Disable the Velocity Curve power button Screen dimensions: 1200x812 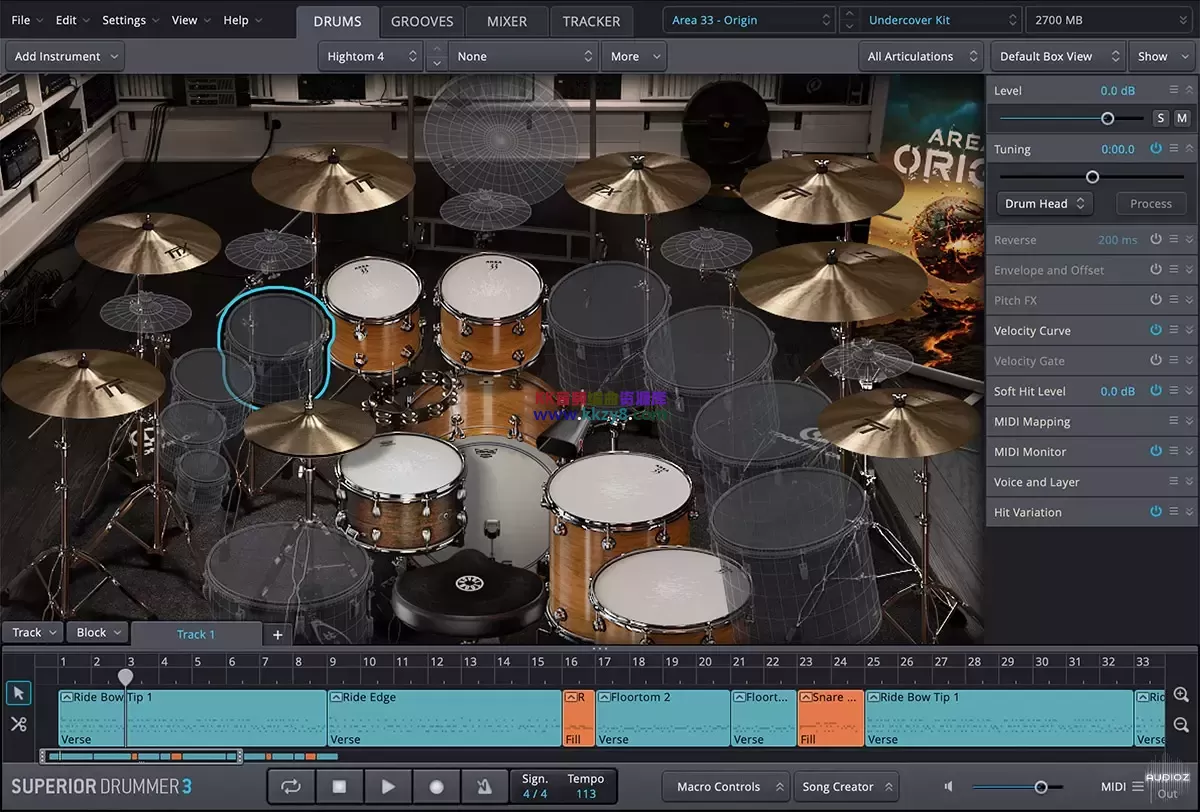click(x=1156, y=330)
